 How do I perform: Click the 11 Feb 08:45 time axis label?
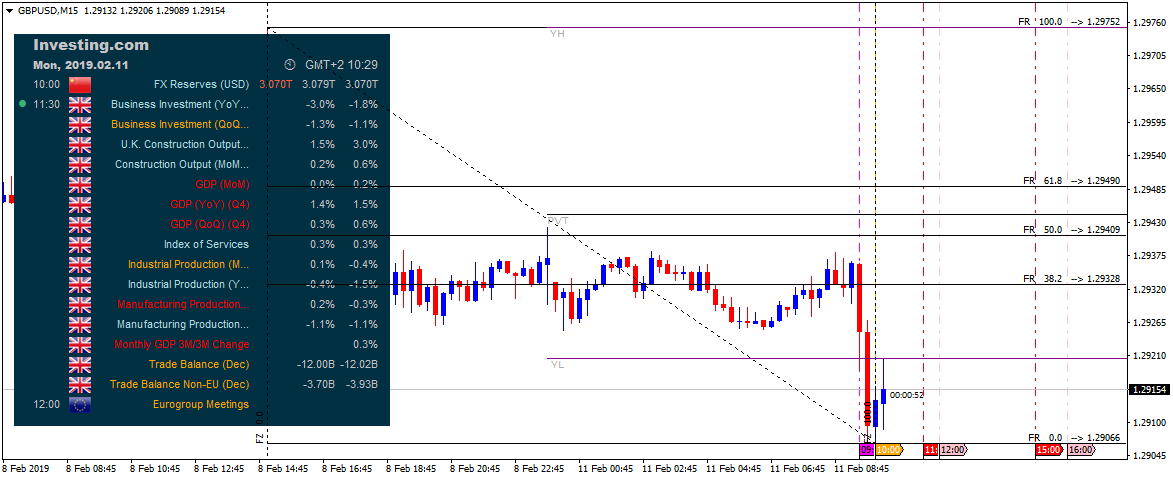pyautogui.click(x=862, y=469)
